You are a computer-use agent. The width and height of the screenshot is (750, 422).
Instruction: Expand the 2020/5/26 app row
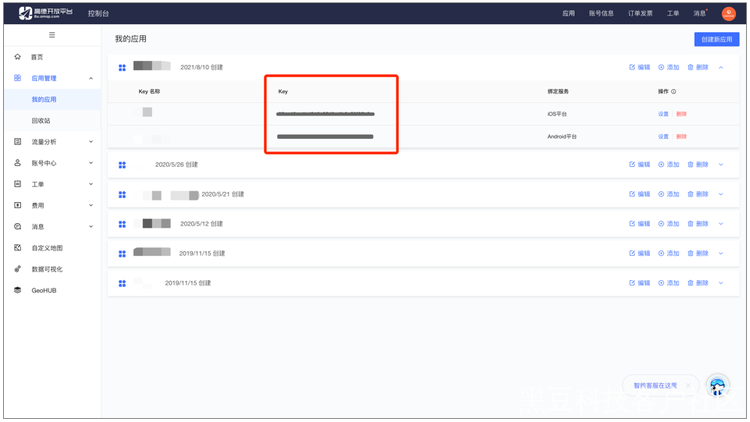point(721,165)
